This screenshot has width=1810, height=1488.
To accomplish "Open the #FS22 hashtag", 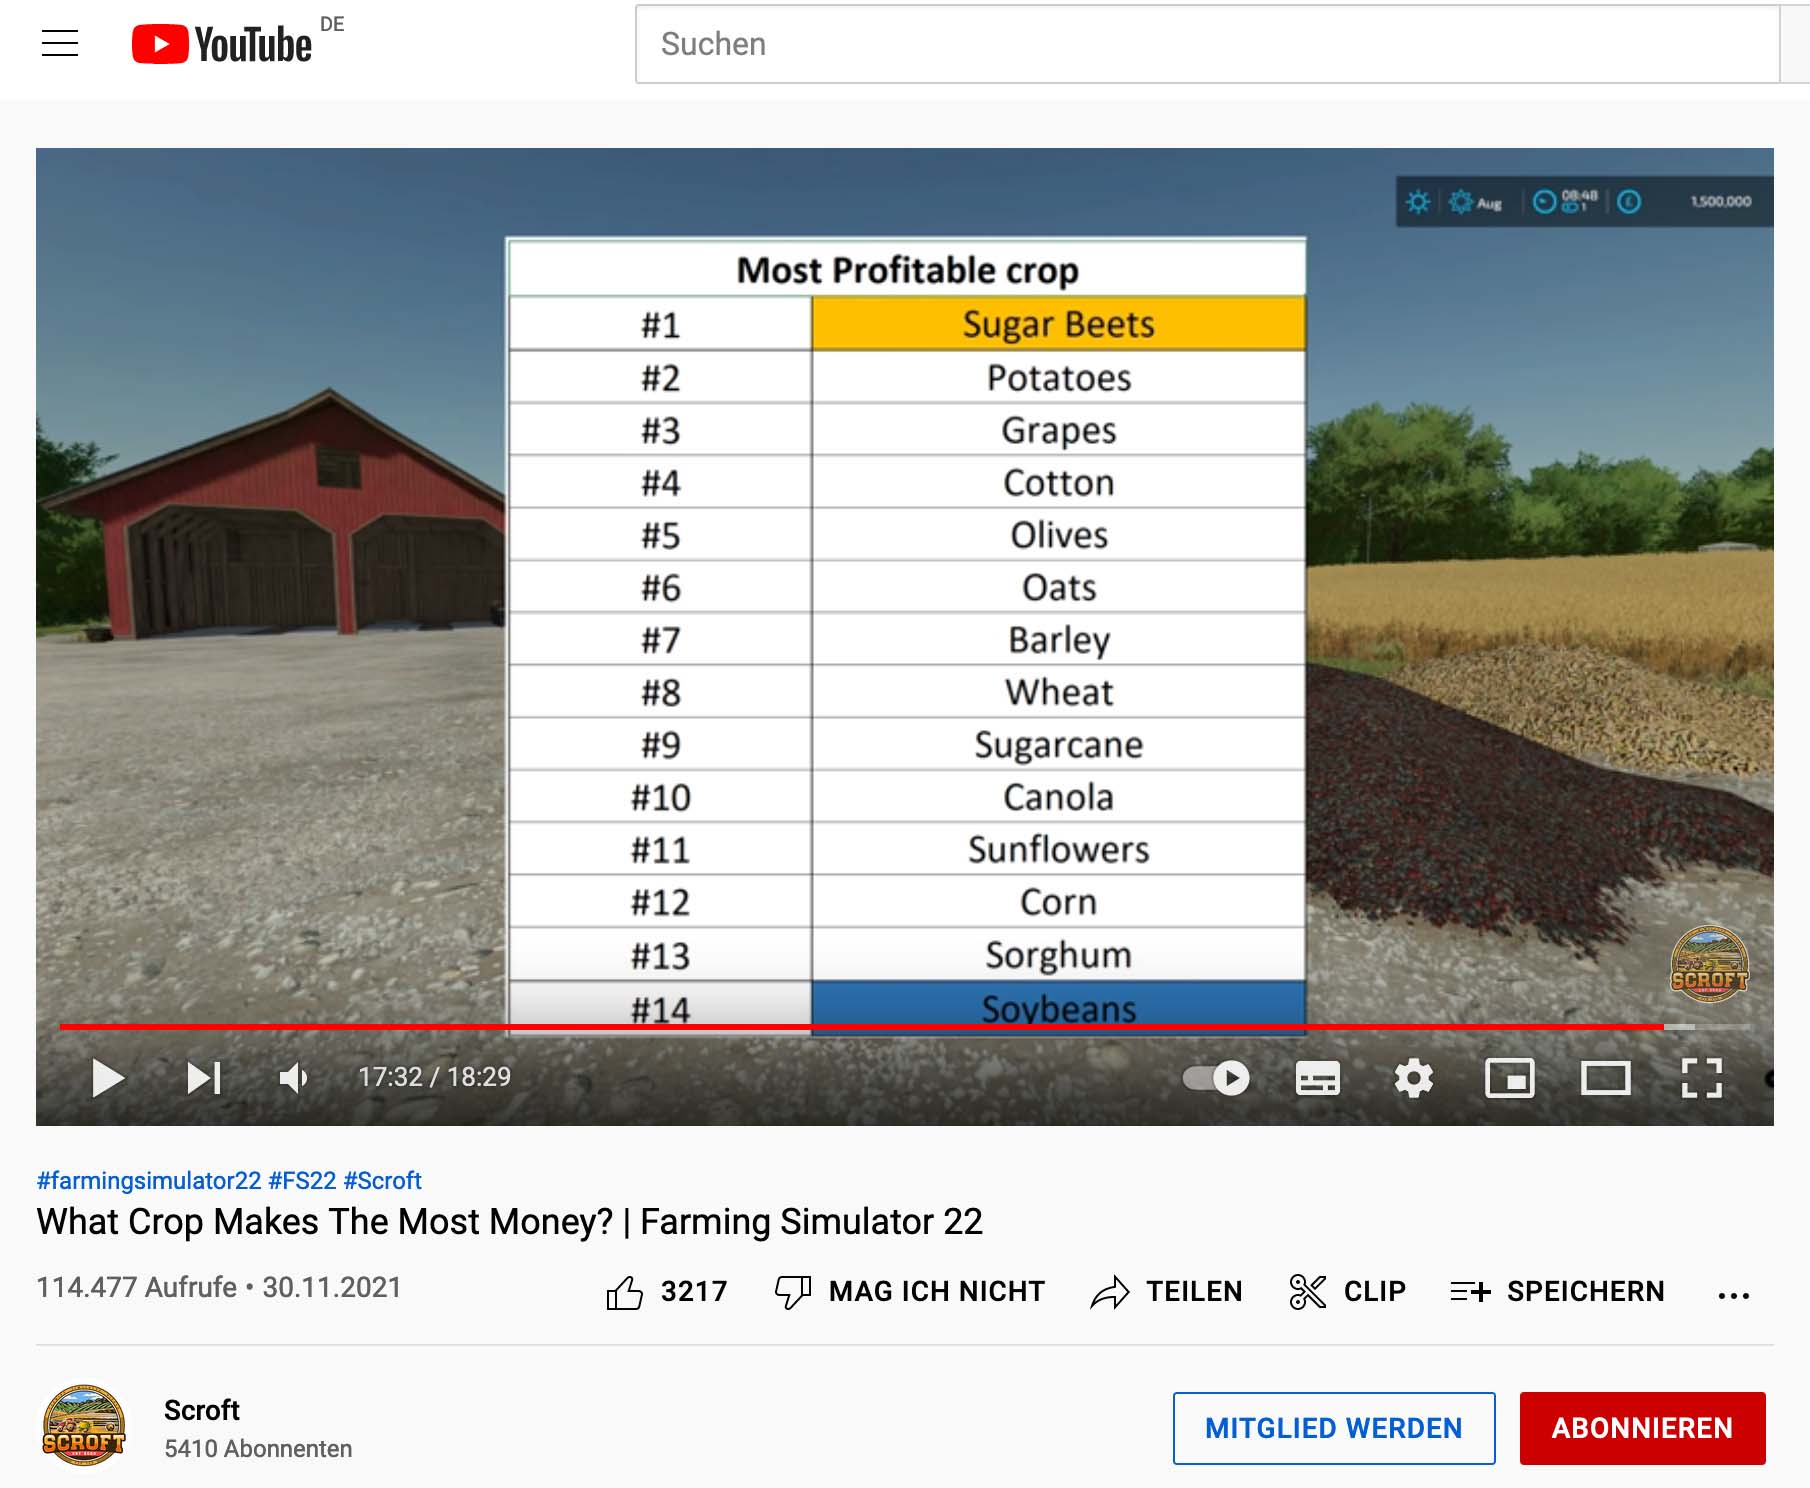I will [302, 1181].
